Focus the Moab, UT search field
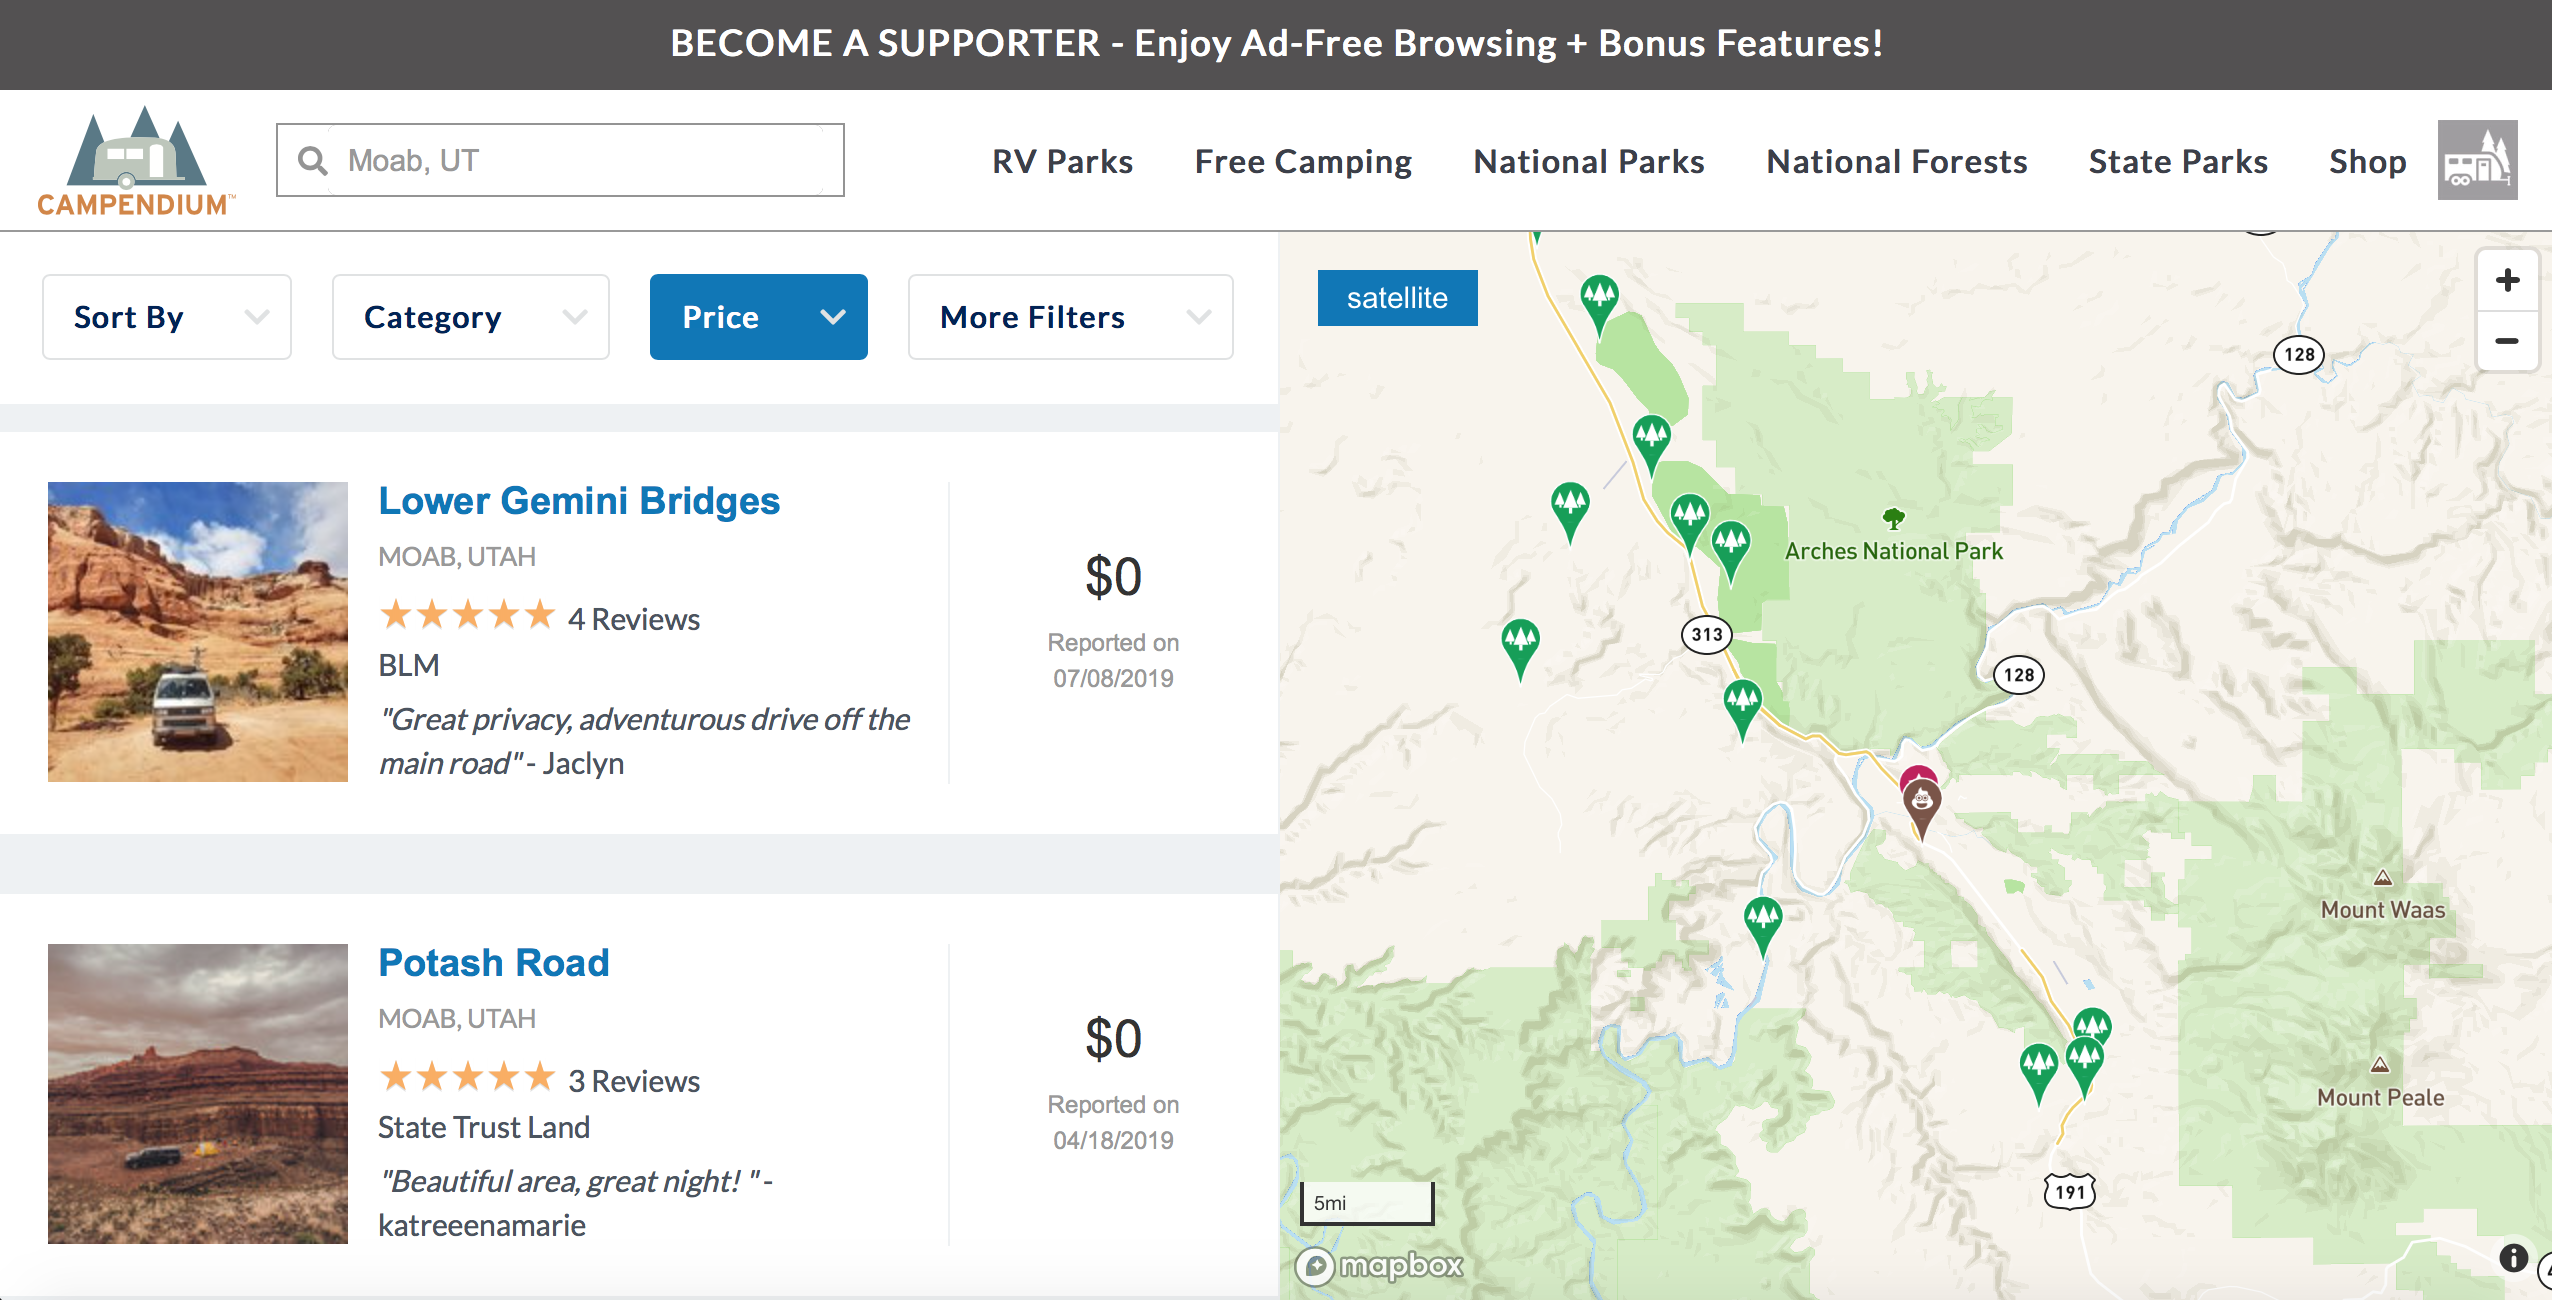2552x1300 pixels. pos(560,160)
